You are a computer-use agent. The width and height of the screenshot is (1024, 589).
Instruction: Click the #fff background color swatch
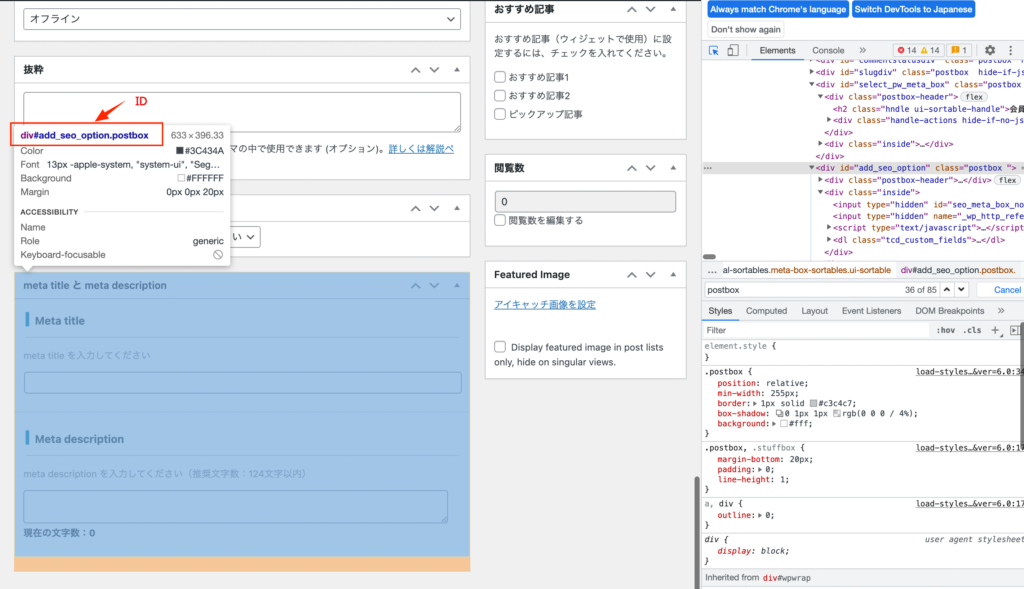[784, 424]
